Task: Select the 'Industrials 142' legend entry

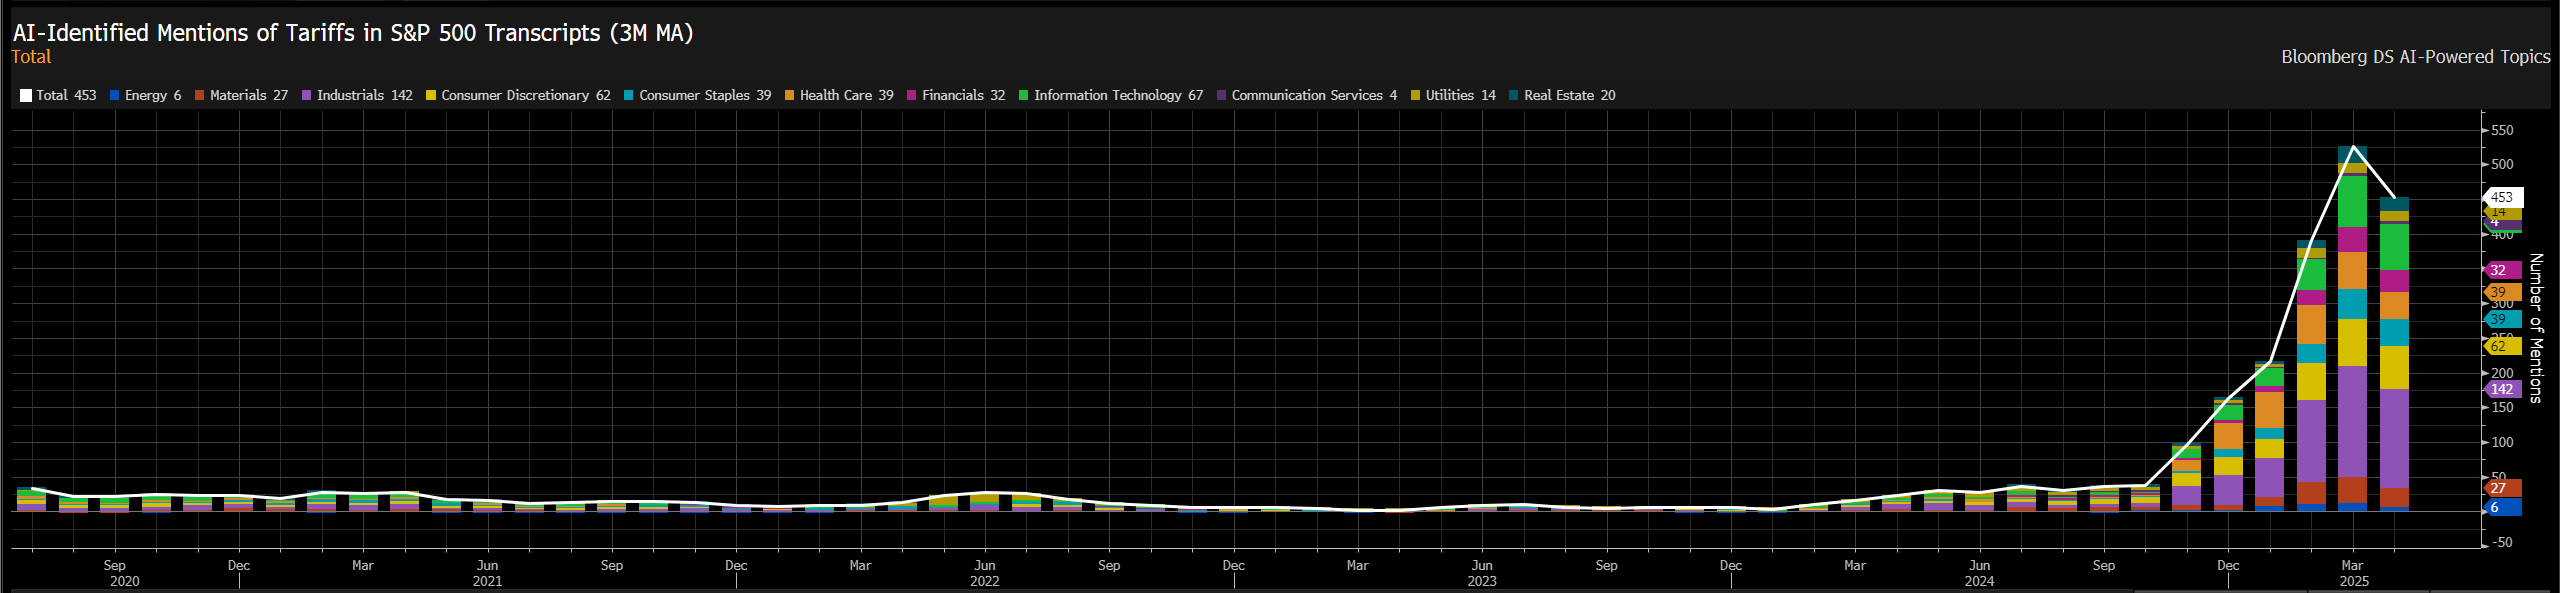Action: (365, 96)
